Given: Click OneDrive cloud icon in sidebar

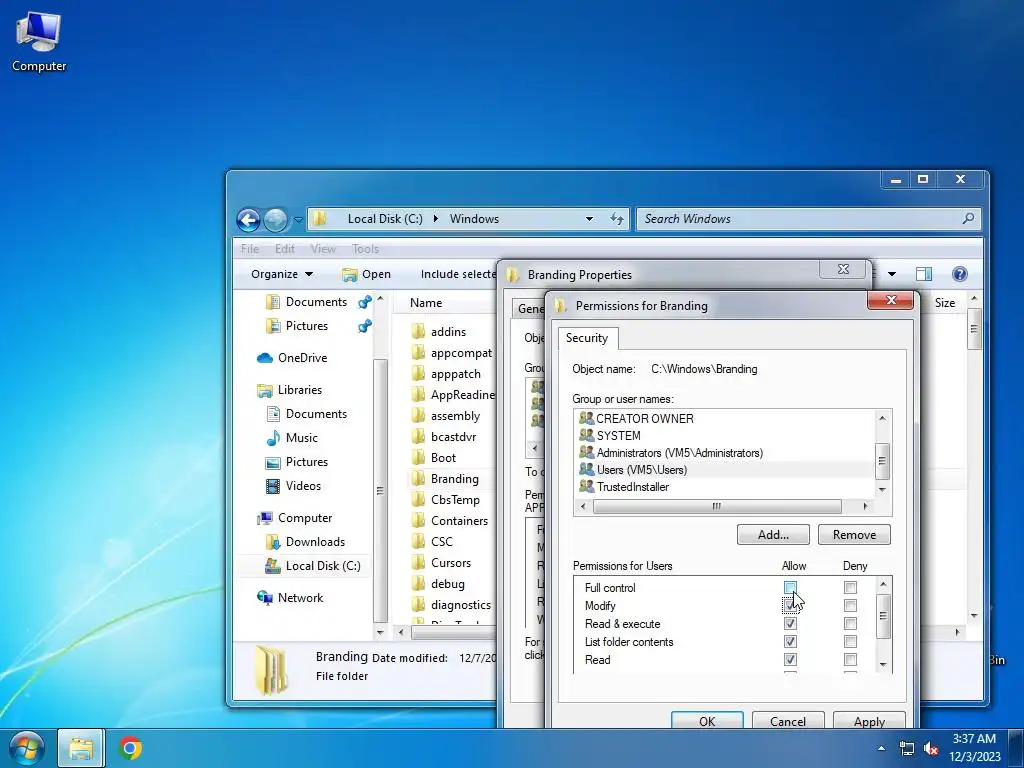Looking at the screenshot, I should 264,358.
